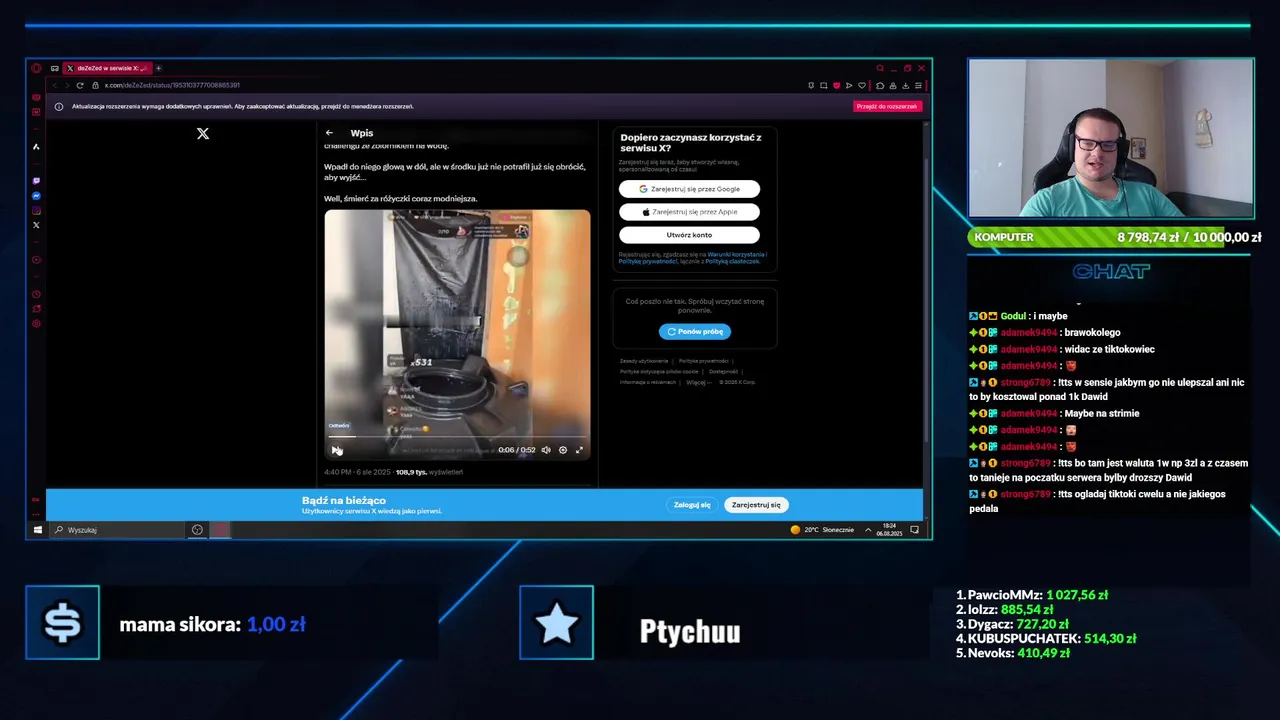The width and height of the screenshot is (1280, 720).
Task: Click Zarejestruj się przez Apple
Action: (689, 212)
